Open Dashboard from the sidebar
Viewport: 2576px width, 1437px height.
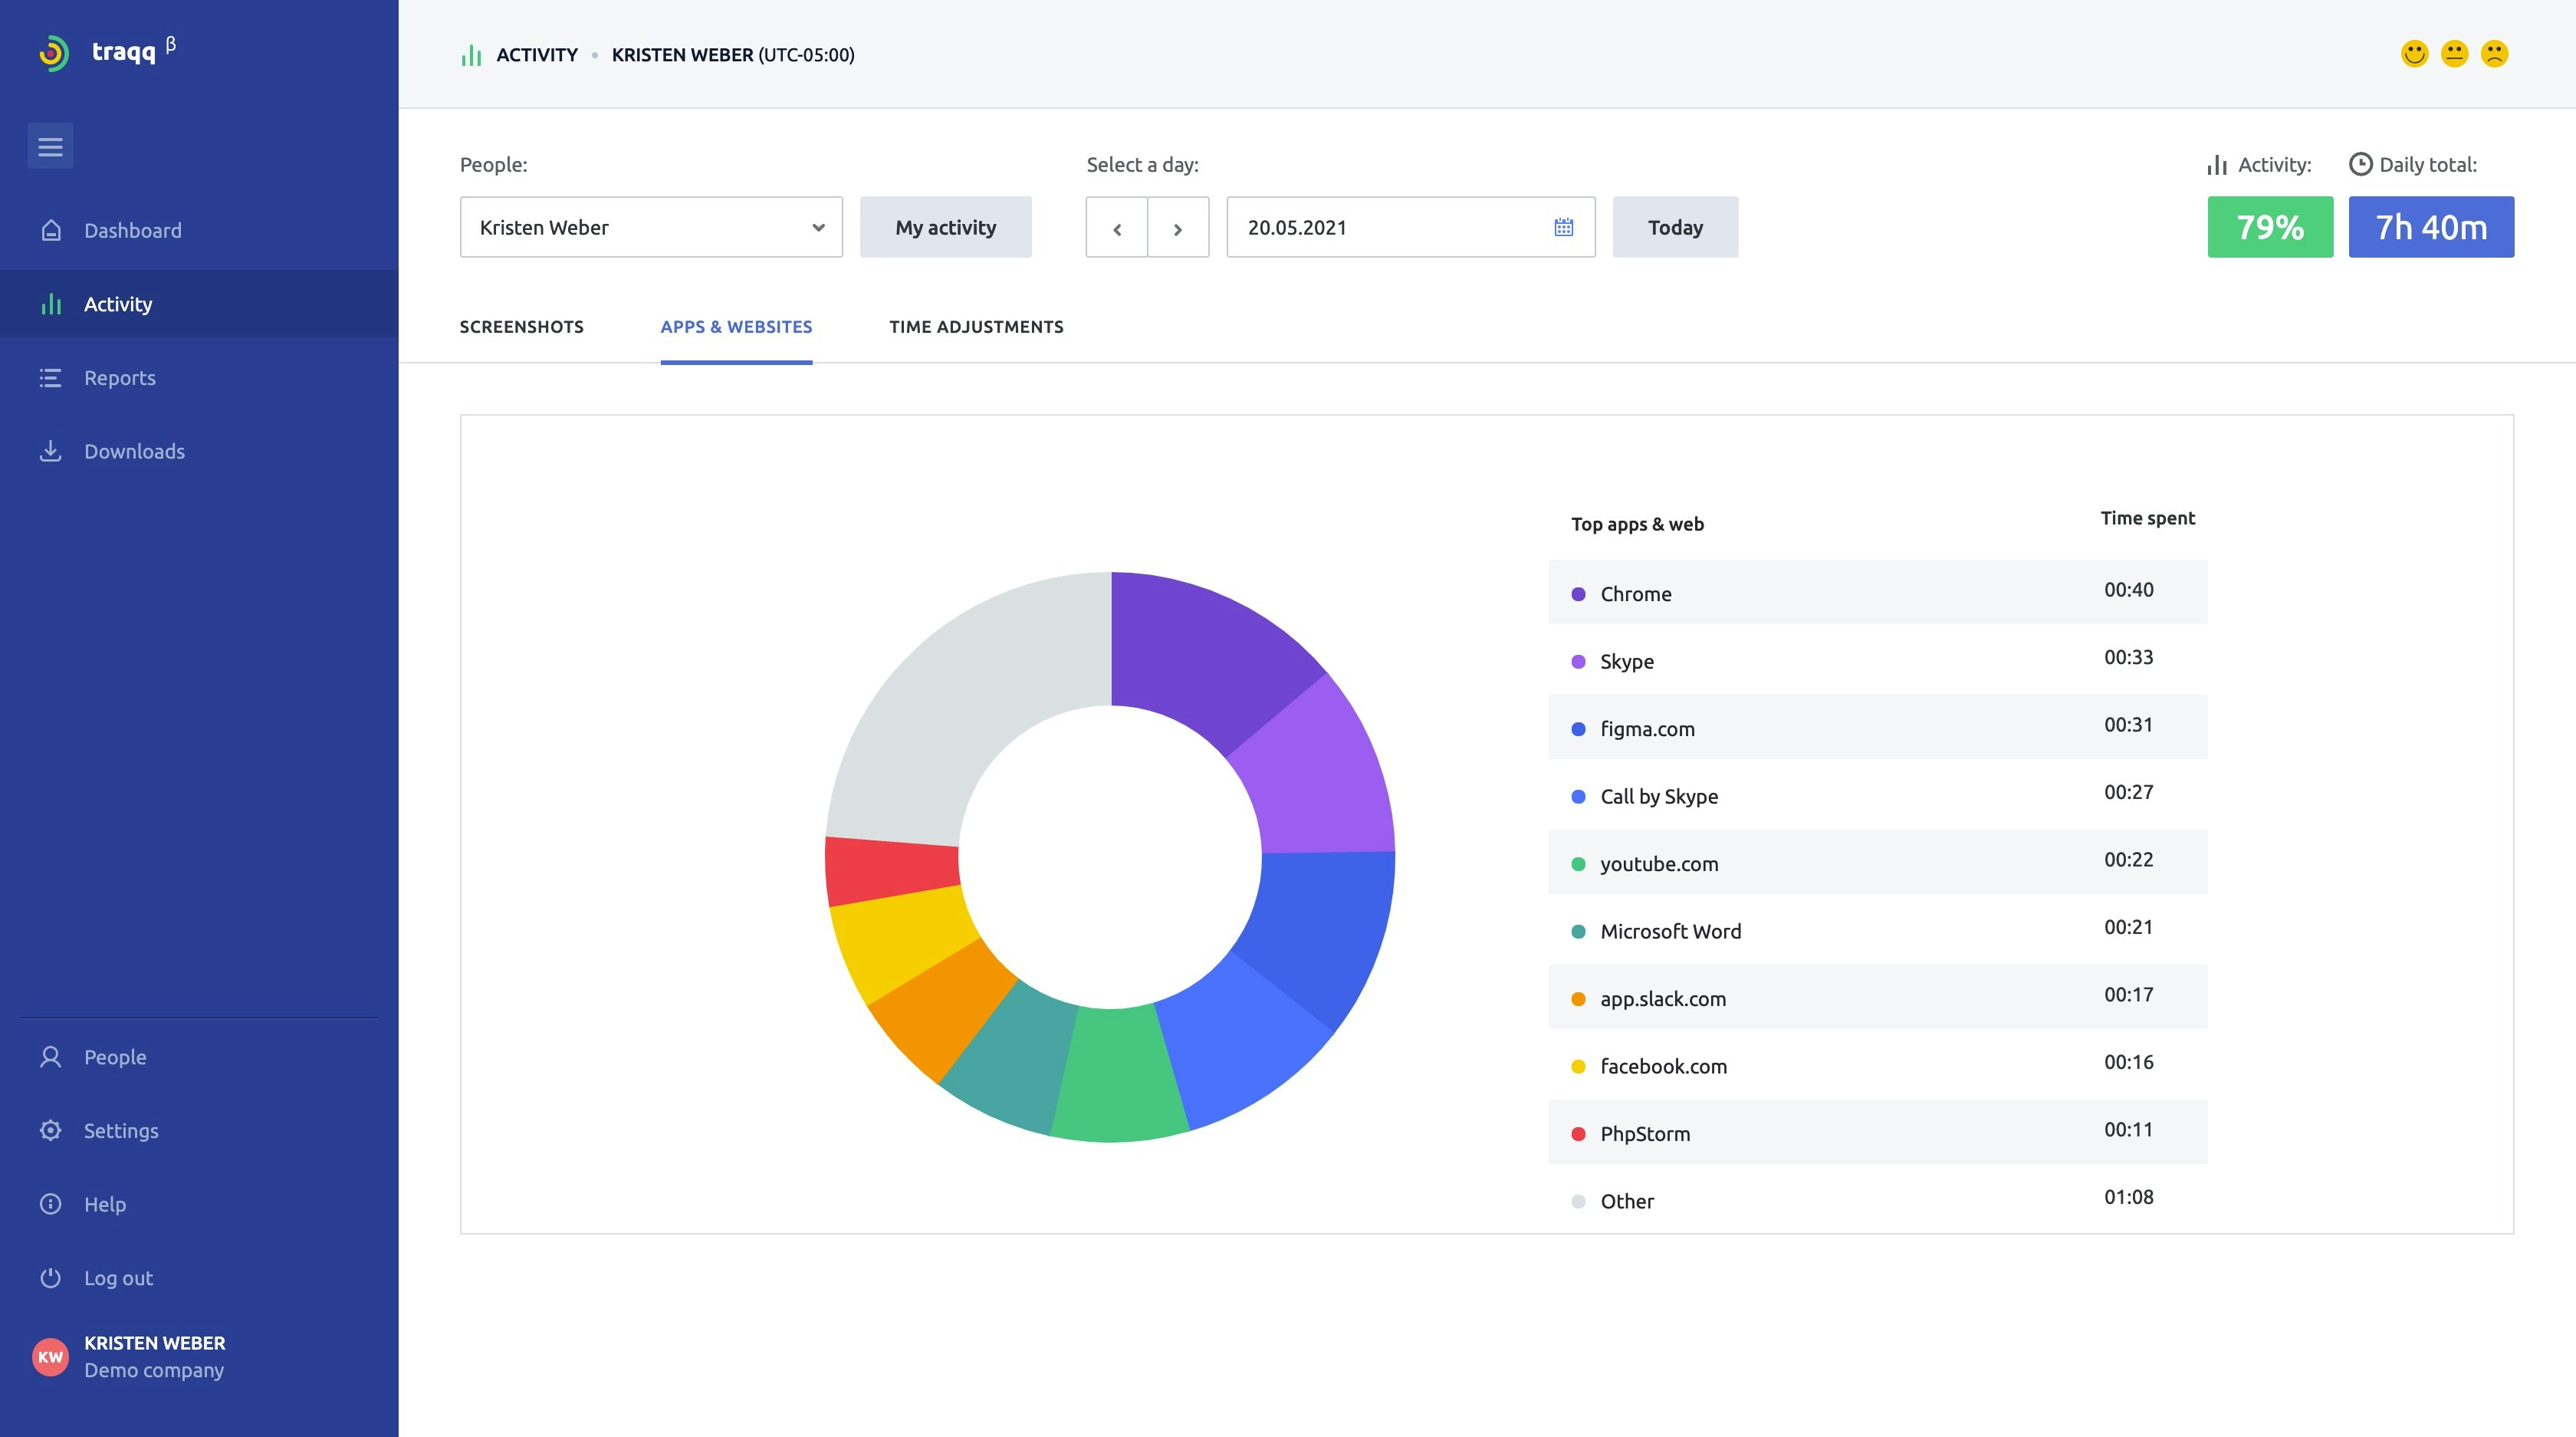tap(132, 230)
